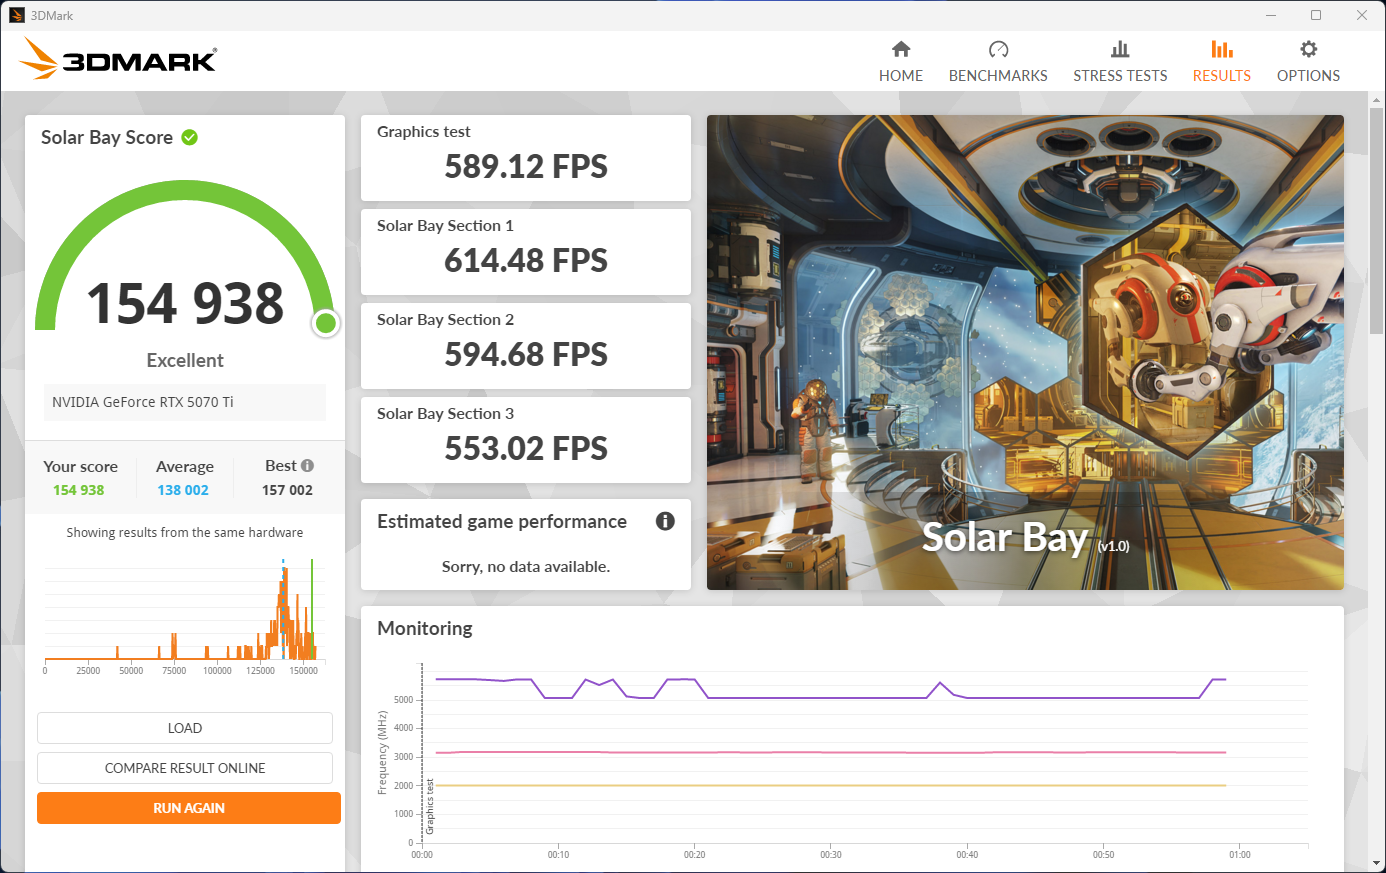Click the orange RUN AGAIN button
The height and width of the screenshot is (873, 1386).
(189, 808)
